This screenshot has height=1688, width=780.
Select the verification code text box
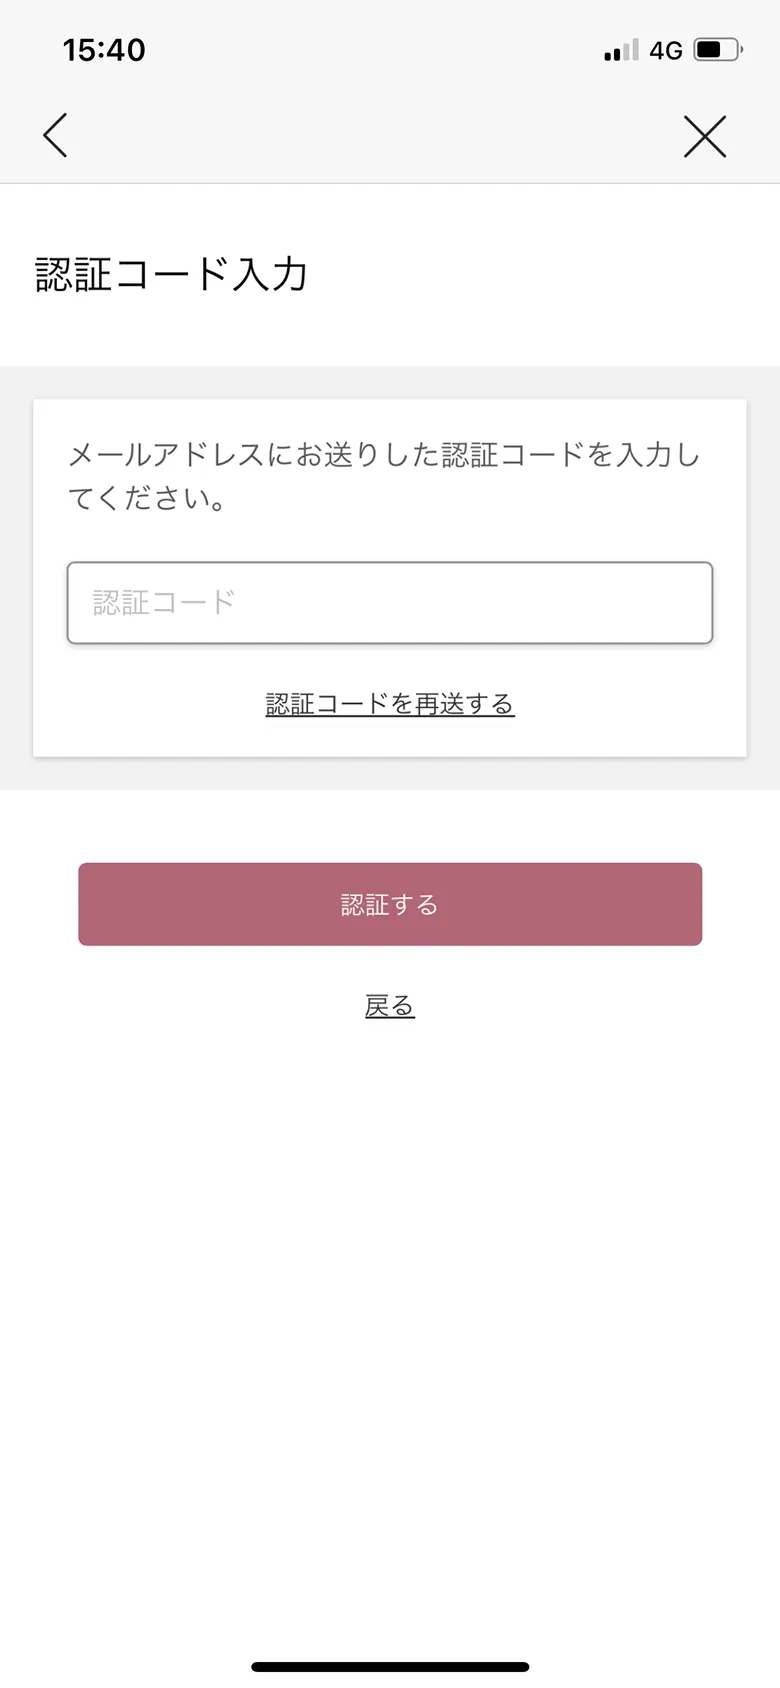(x=390, y=603)
